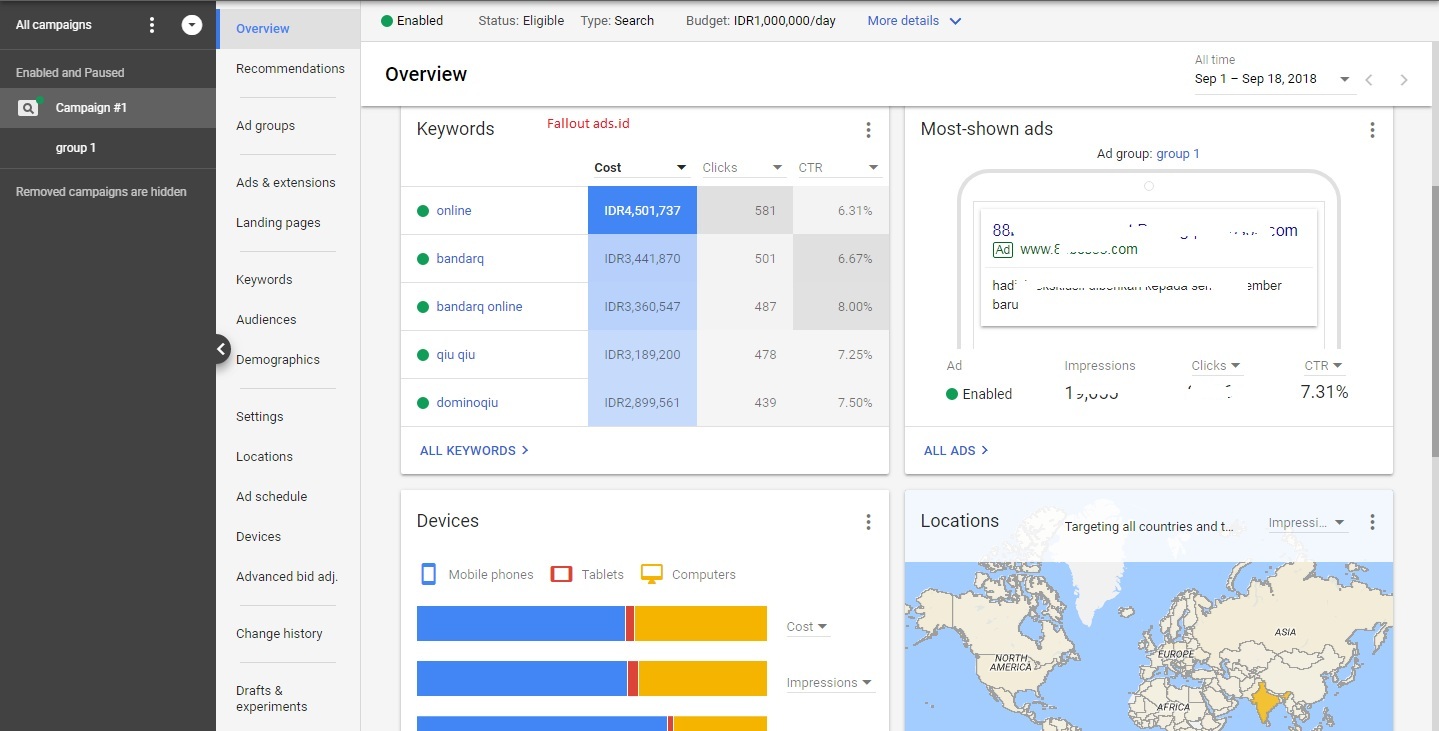
Task: Click the Tablets legend icon
Action: tap(562, 574)
